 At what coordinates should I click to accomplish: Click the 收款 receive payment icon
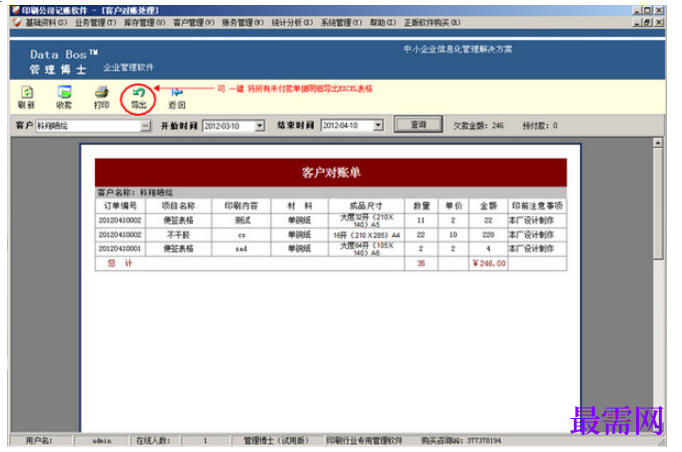[x=64, y=97]
